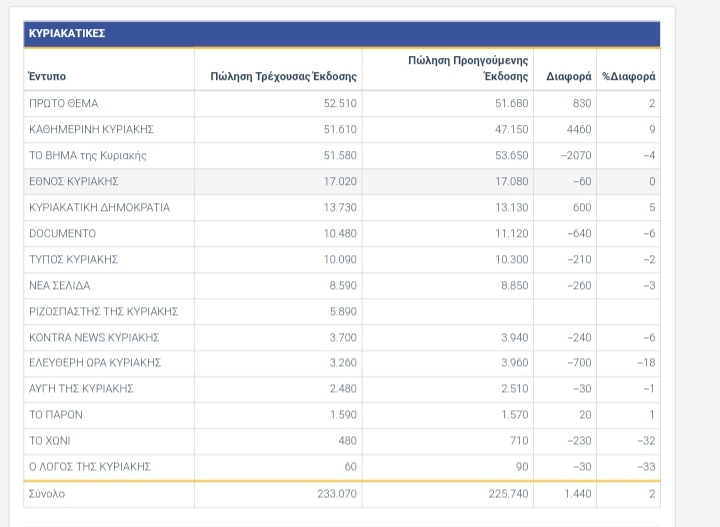The height and width of the screenshot is (527, 720).
Task: Select previous sales value 1.570
Action: [x=515, y=415]
